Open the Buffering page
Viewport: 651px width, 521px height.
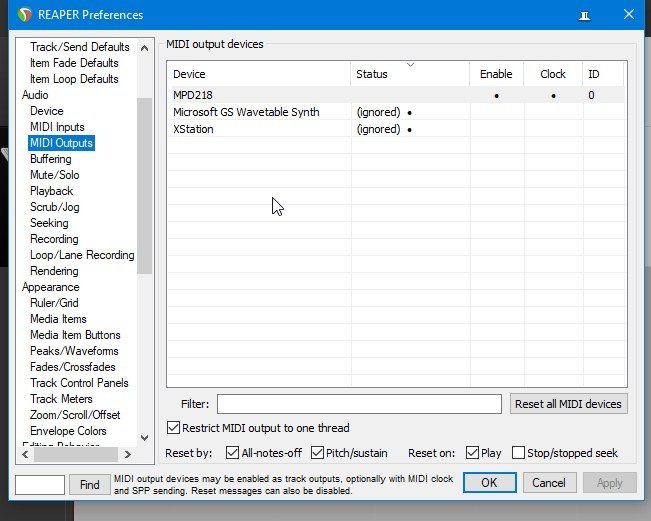pyautogui.click(x=51, y=159)
